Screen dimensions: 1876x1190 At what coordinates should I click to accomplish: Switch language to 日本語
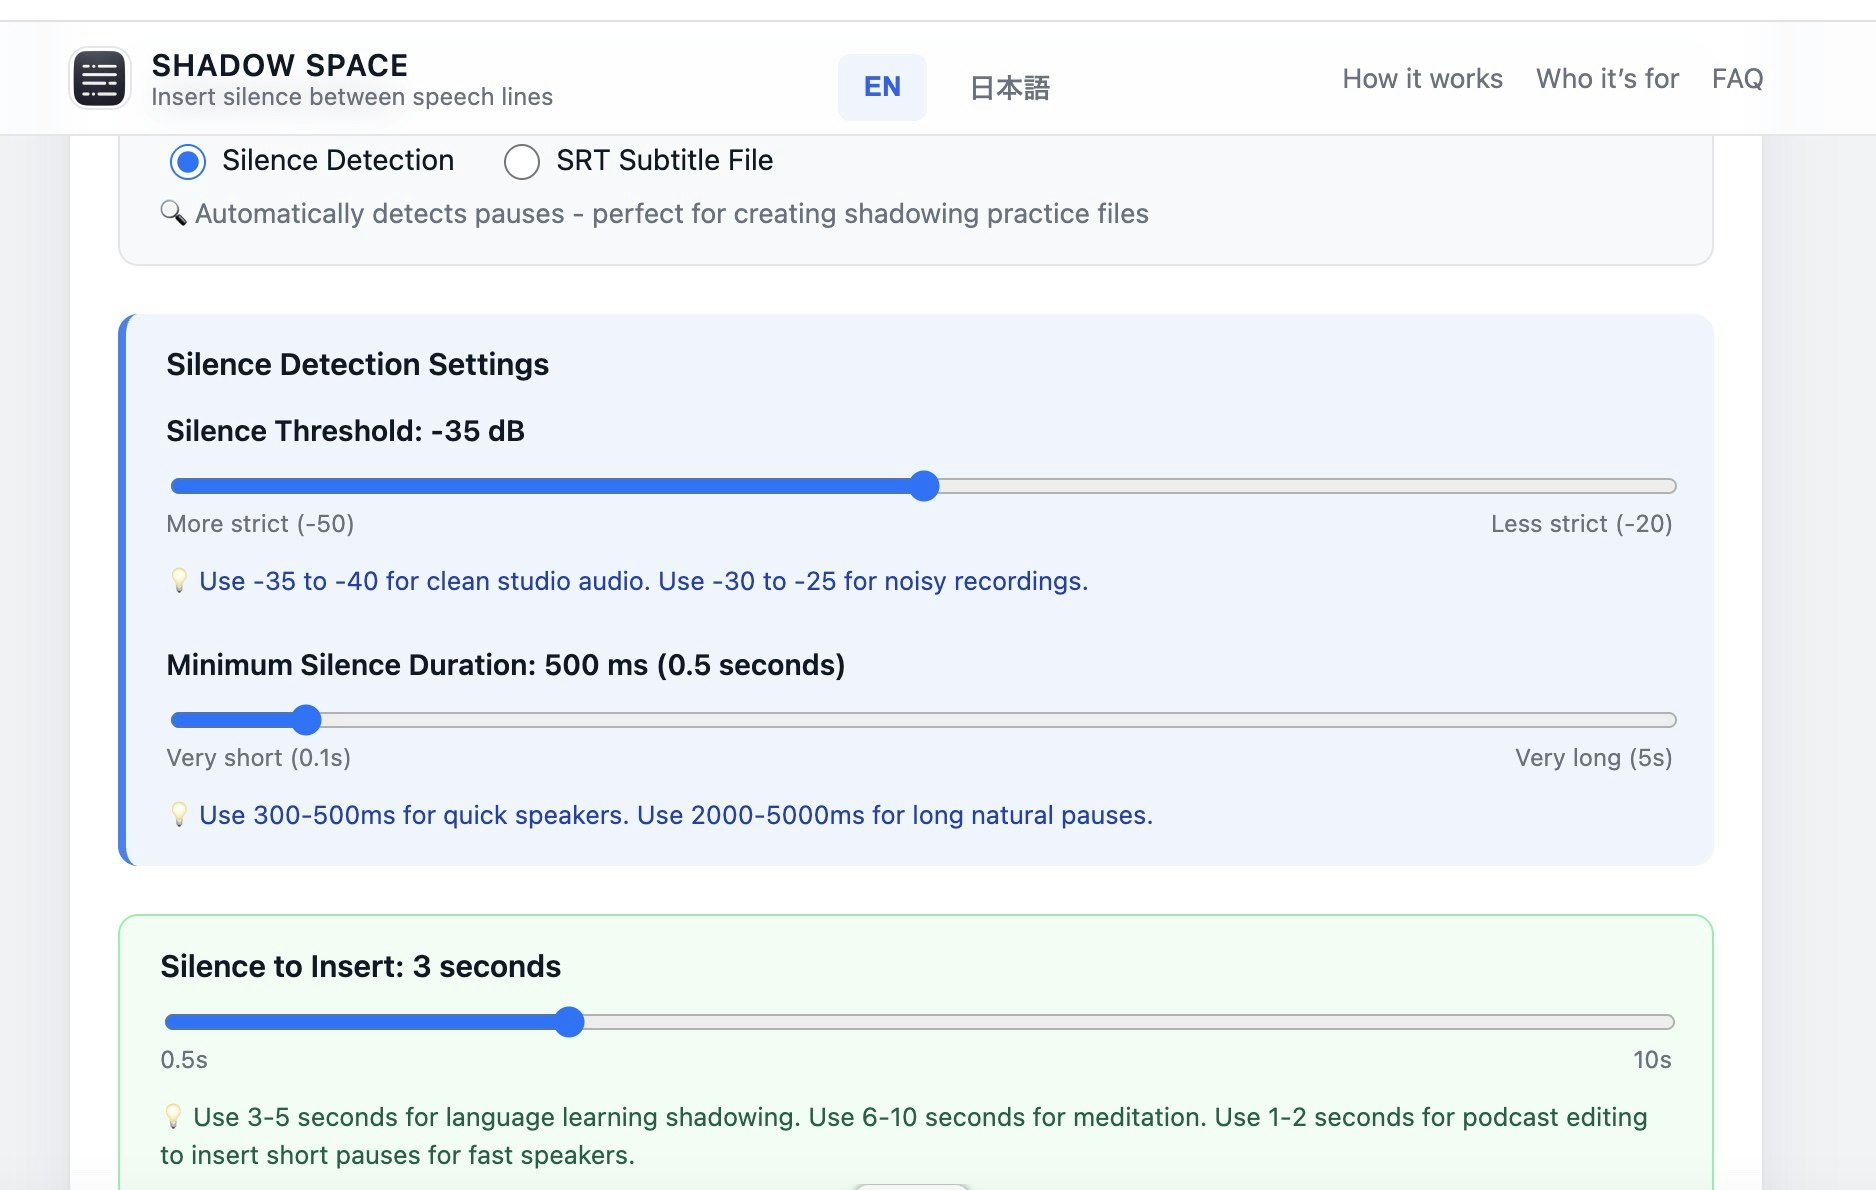click(x=1008, y=88)
